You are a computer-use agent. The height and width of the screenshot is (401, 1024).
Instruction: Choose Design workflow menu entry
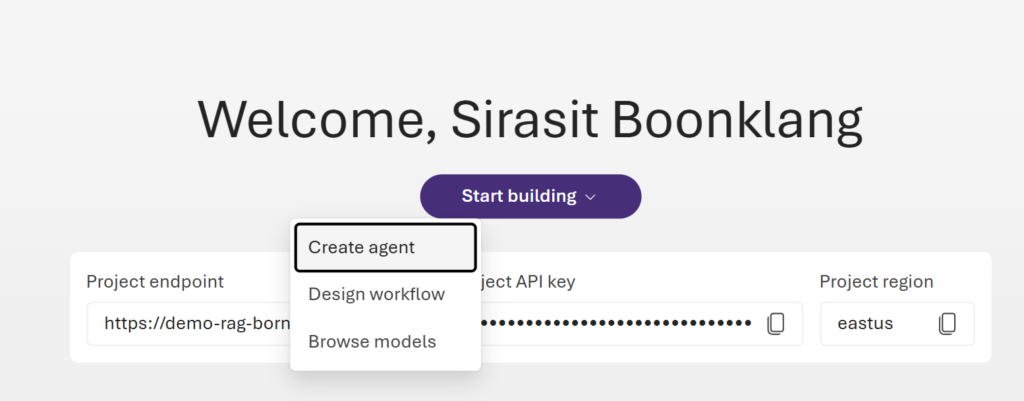pyautogui.click(x=376, y=294)
